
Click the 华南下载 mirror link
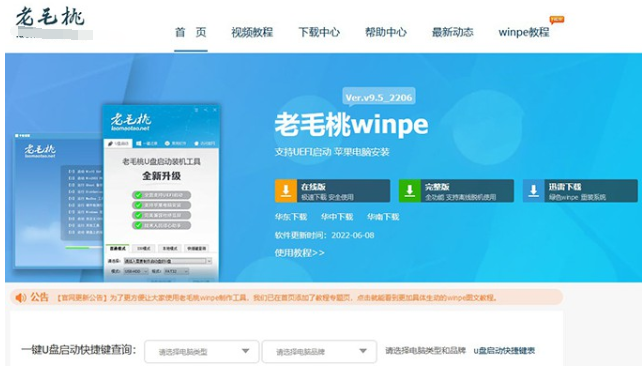[x=383, y=217]
